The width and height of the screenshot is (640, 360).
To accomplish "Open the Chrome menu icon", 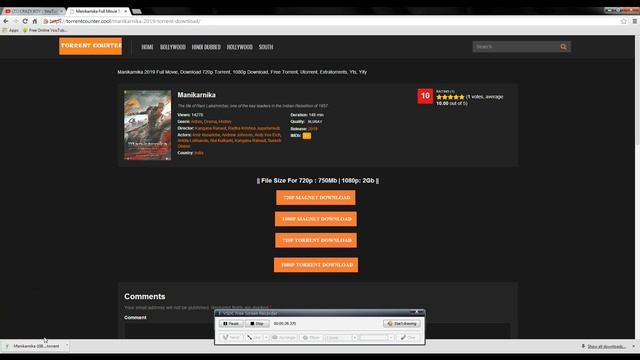I will point(635,21).
